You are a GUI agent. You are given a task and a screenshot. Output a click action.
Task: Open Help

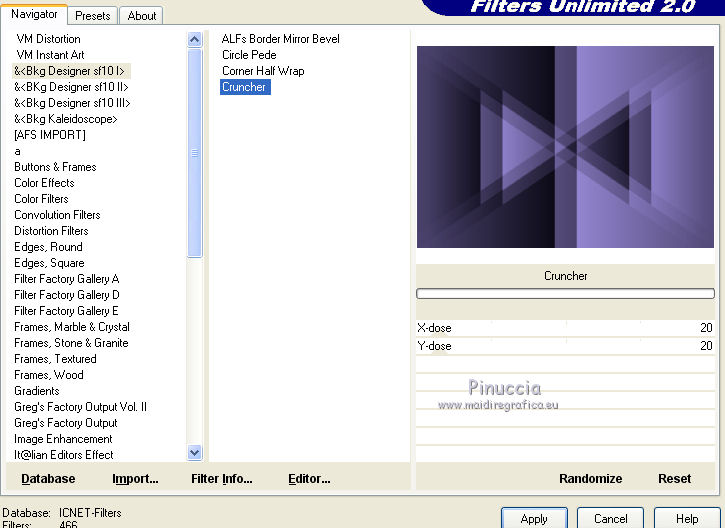click(x=687, y=518)
